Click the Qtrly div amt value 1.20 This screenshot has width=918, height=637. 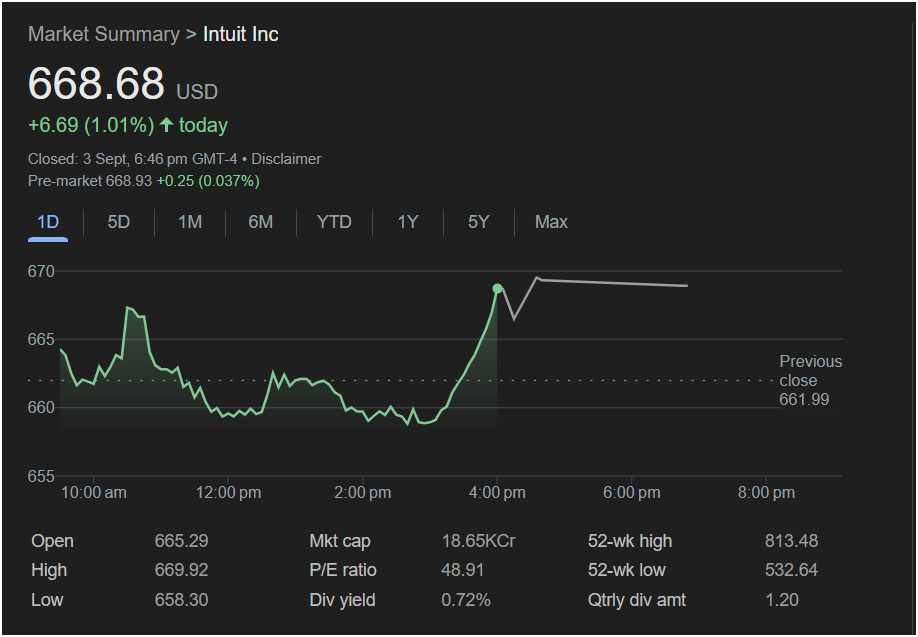click(x=782, y=600)
